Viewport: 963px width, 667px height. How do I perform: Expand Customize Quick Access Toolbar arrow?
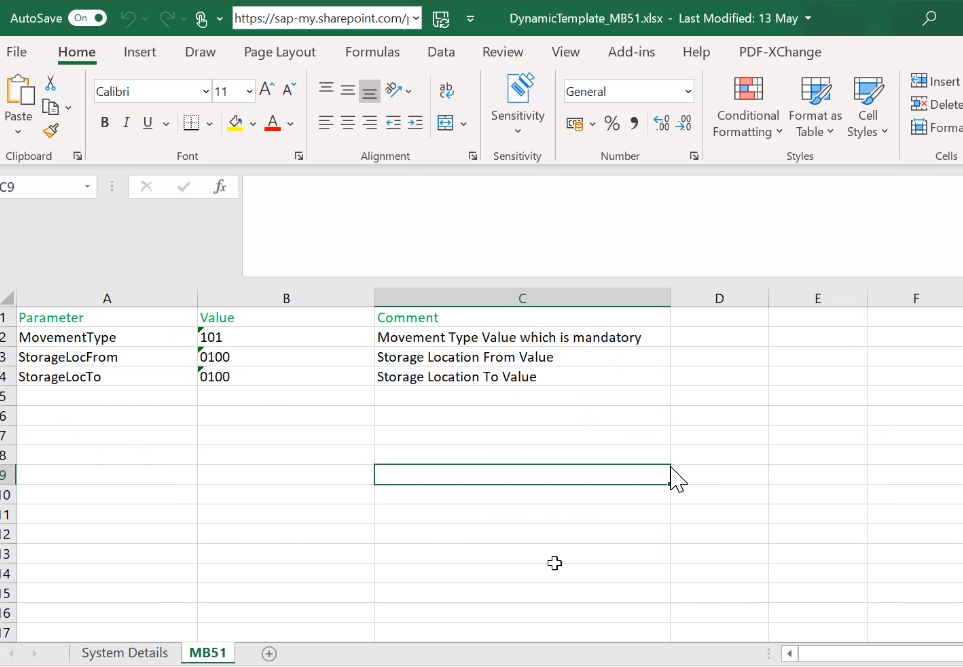470,19
